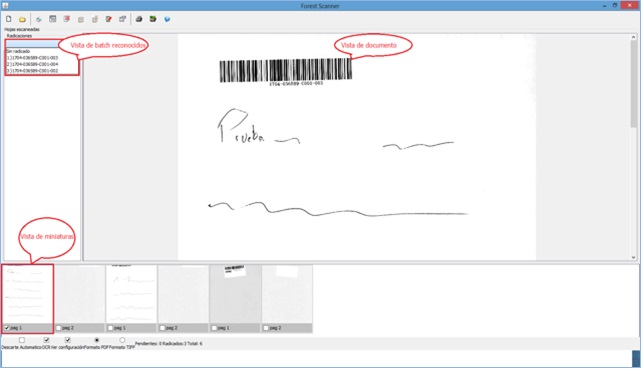This screenshot has width=644, height=374.
Task: Click the document view vertical scrollbar down arrow
Action: pyautogui.click(x=633, y=257)
